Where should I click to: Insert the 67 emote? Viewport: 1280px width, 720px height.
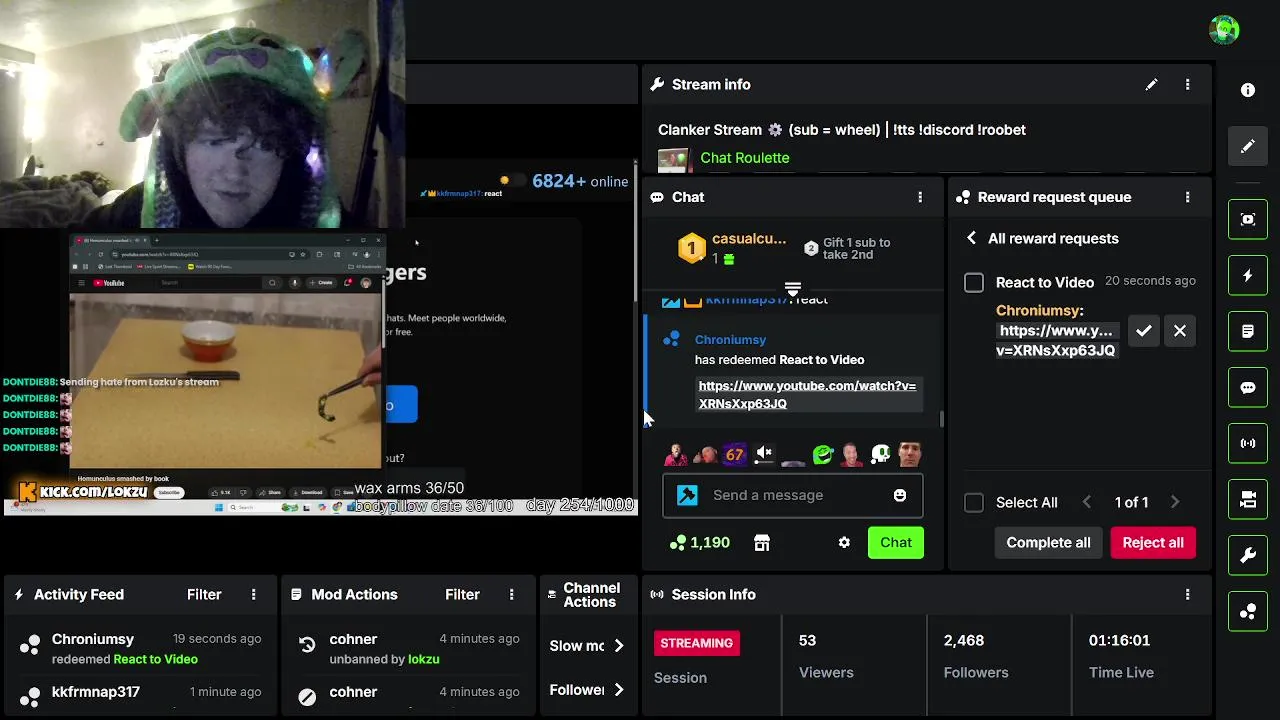735,455
